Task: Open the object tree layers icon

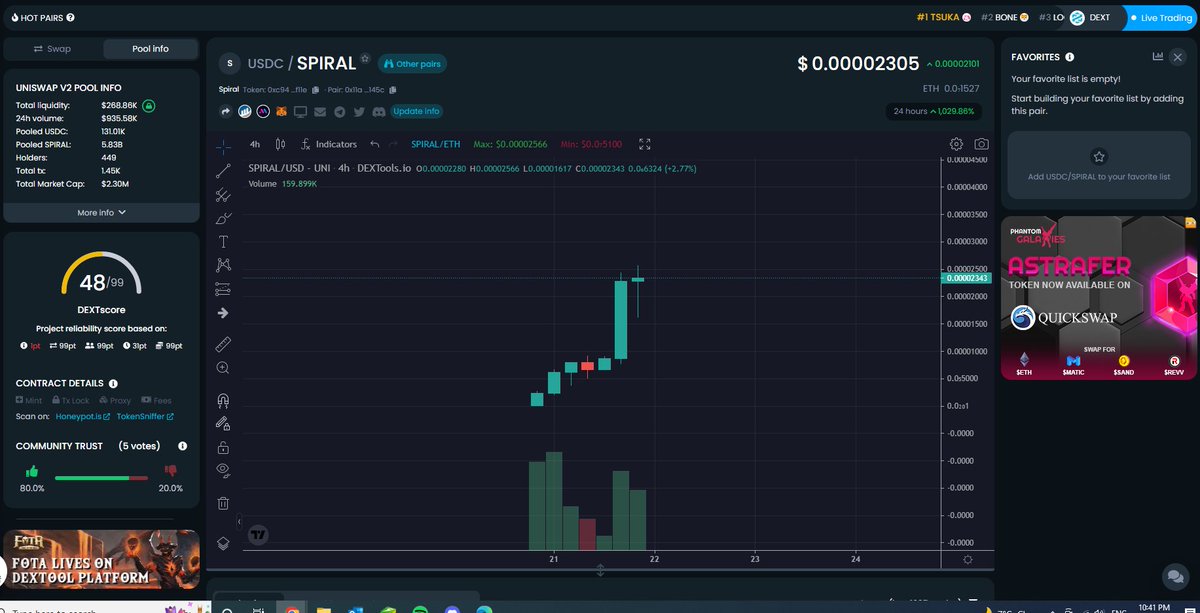Action: pyautogui.click(x=223, y=543)
